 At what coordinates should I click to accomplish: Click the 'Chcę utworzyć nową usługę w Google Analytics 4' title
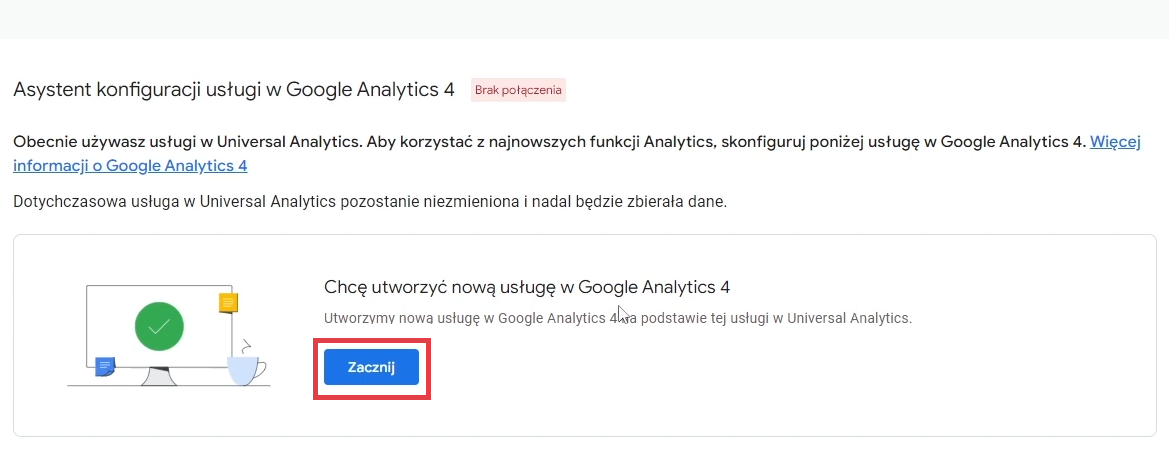[x=527, y=287]
